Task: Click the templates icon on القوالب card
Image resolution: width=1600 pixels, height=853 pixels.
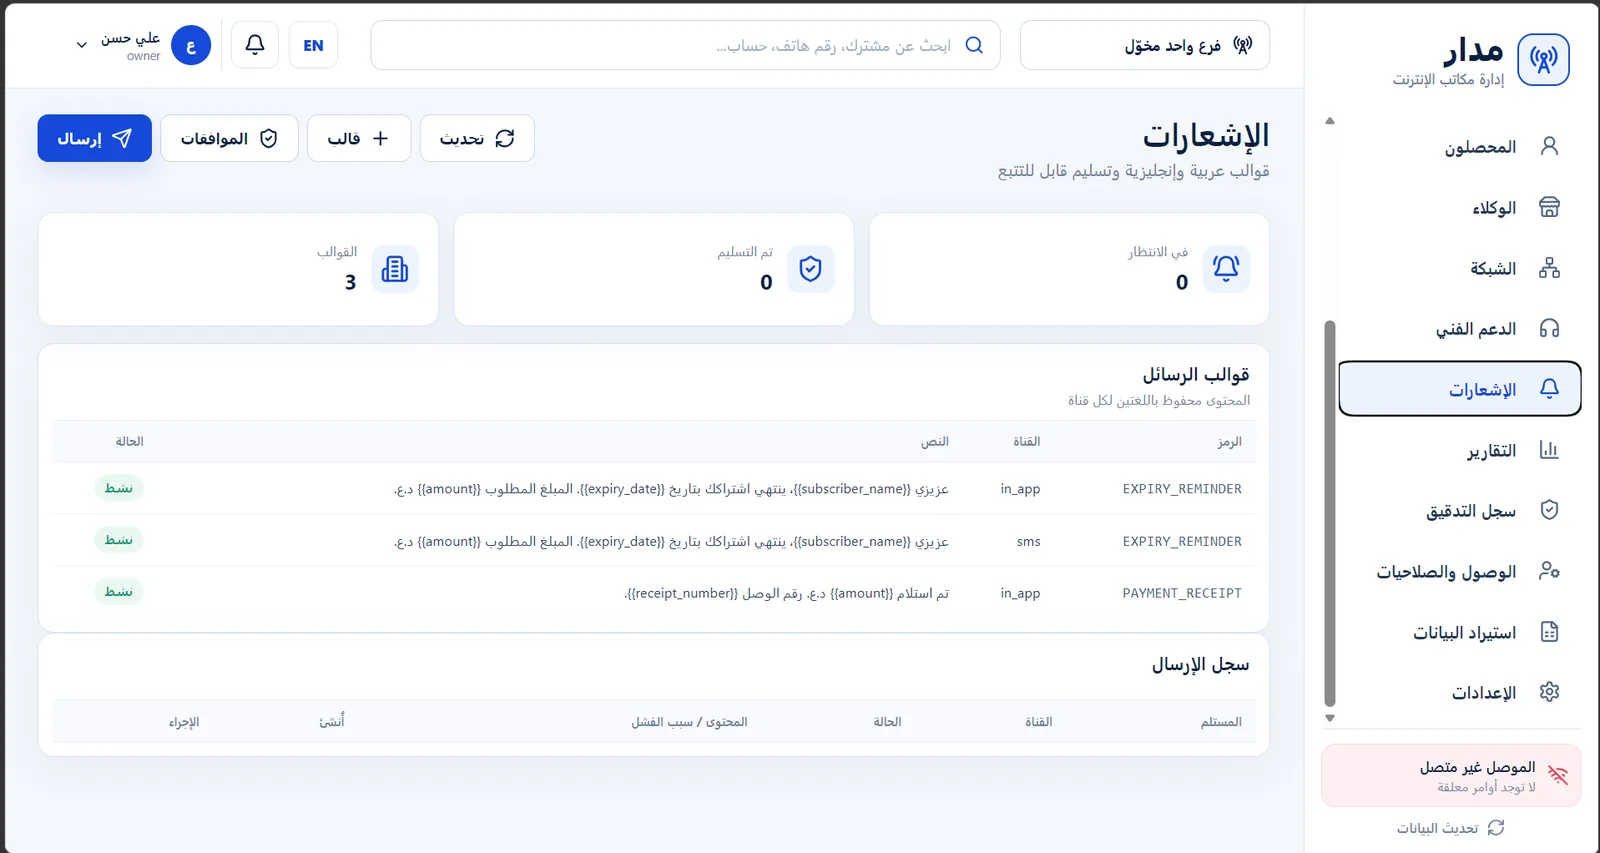Action: click(x=395, y=268)
